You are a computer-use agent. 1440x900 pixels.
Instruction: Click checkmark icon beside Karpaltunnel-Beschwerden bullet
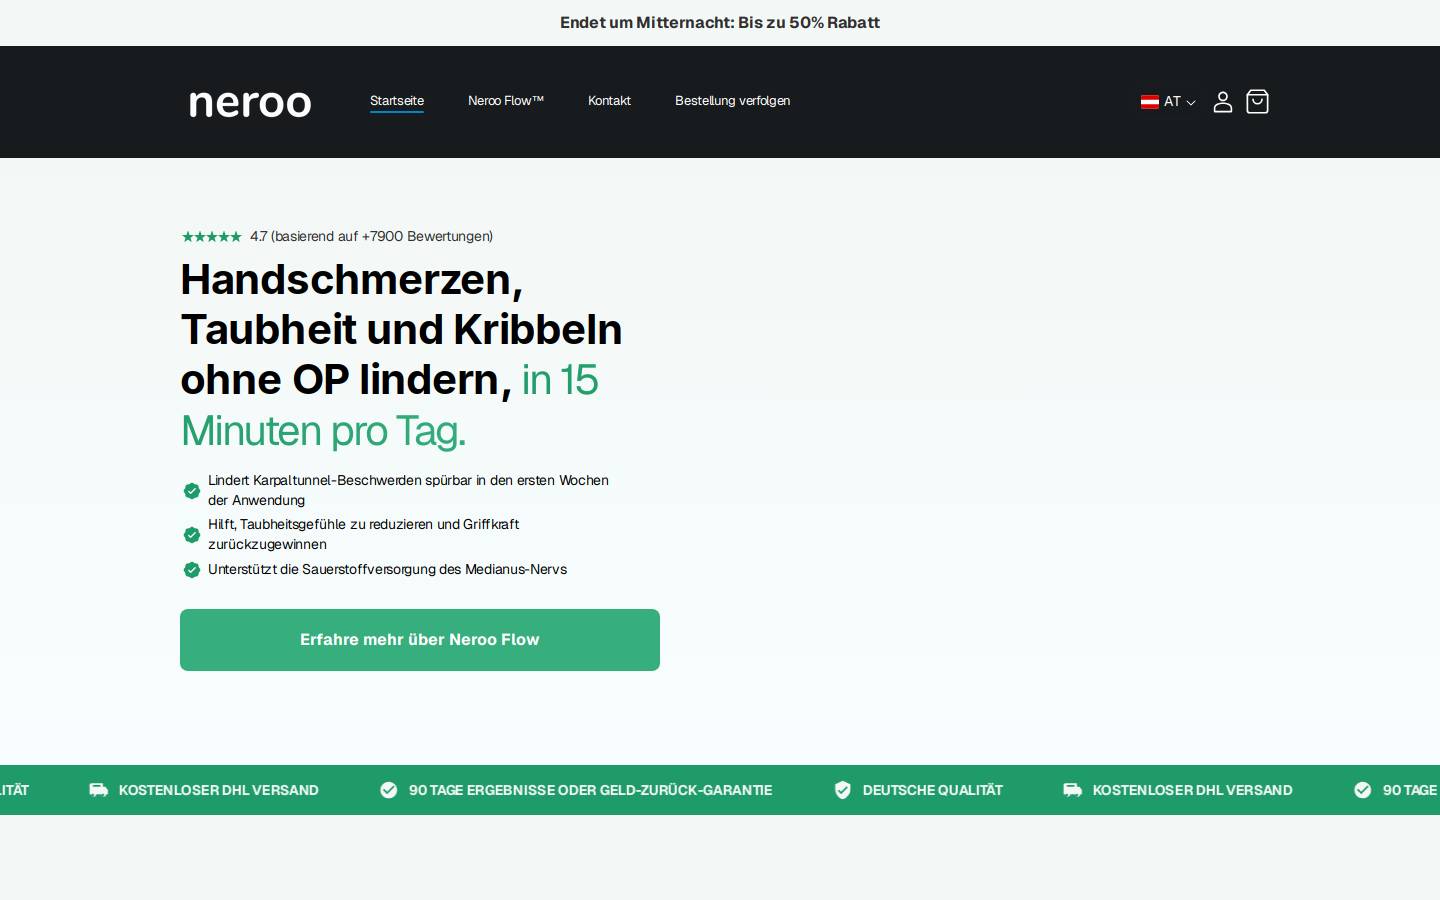click(x=192, y=491)
